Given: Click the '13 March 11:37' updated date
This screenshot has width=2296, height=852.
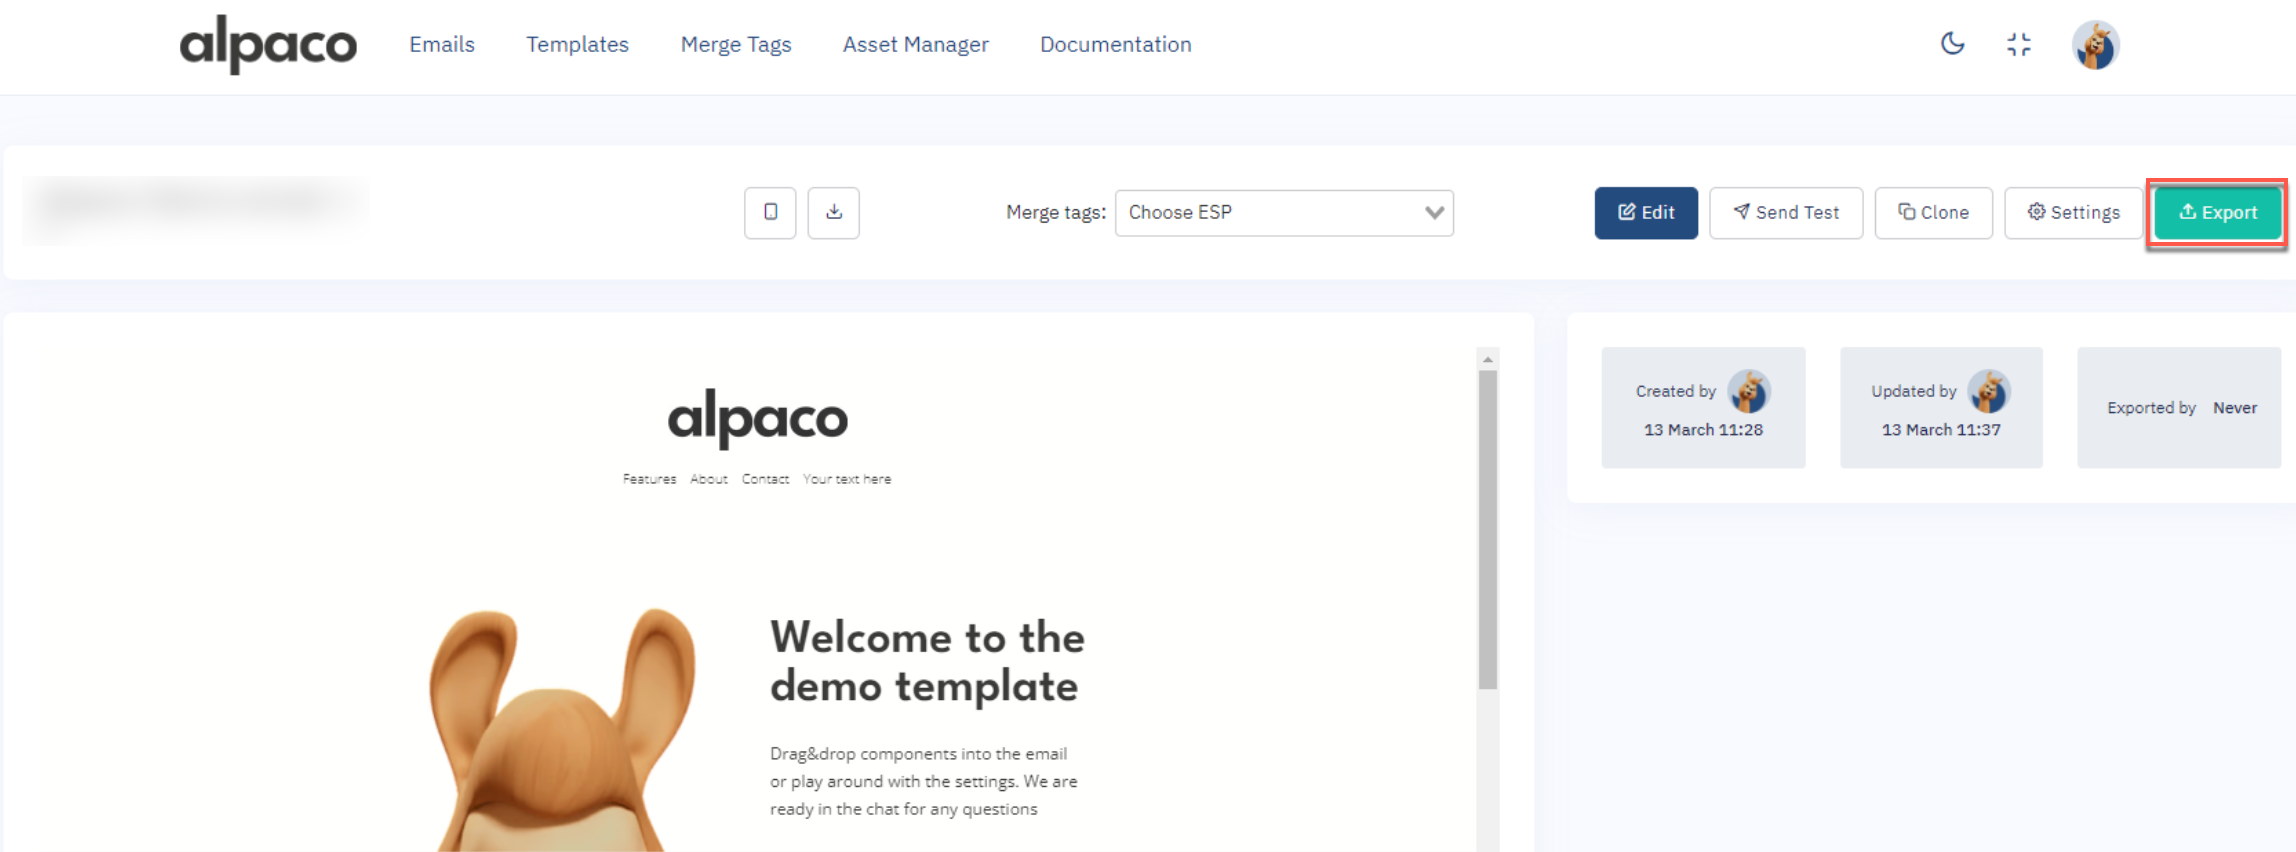Looking at the screenshot, I should click(x=1941, y=429).
